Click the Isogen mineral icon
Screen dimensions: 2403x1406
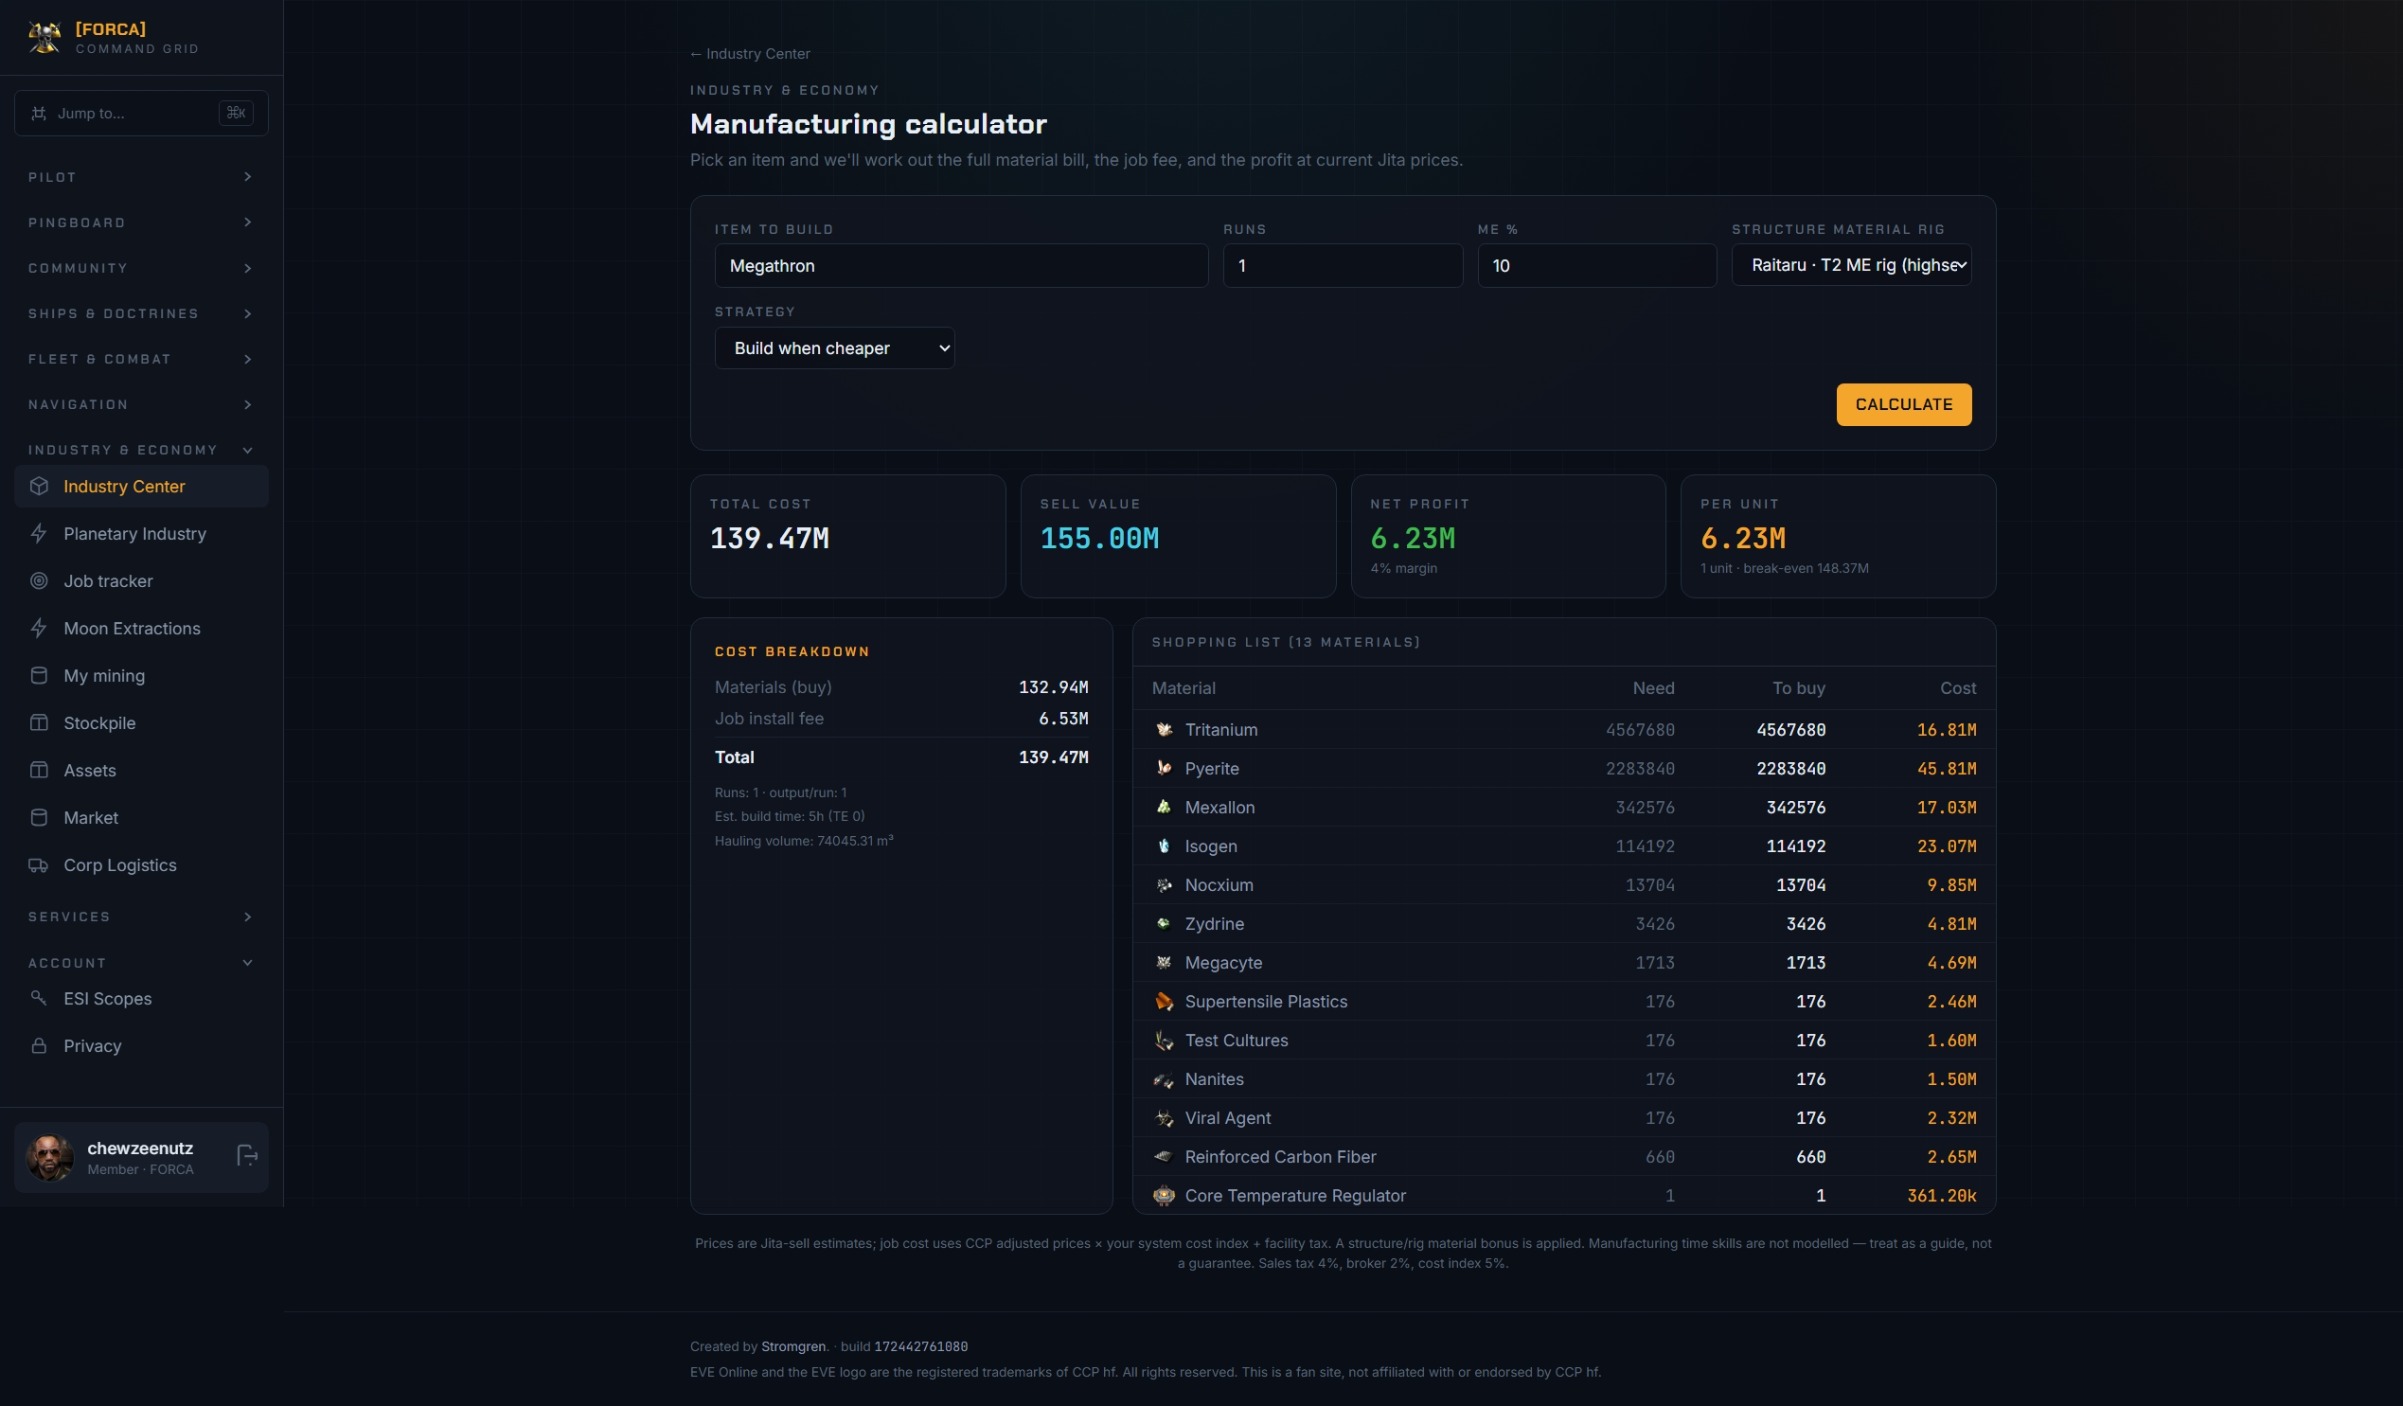coord(1164,846)
